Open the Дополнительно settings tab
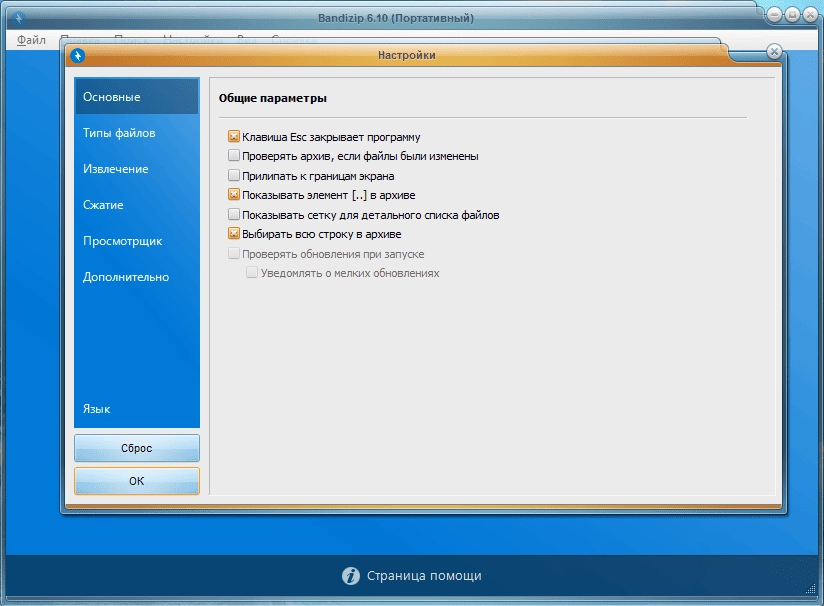This screenshot has width=824, height=606. click(137, 277)
